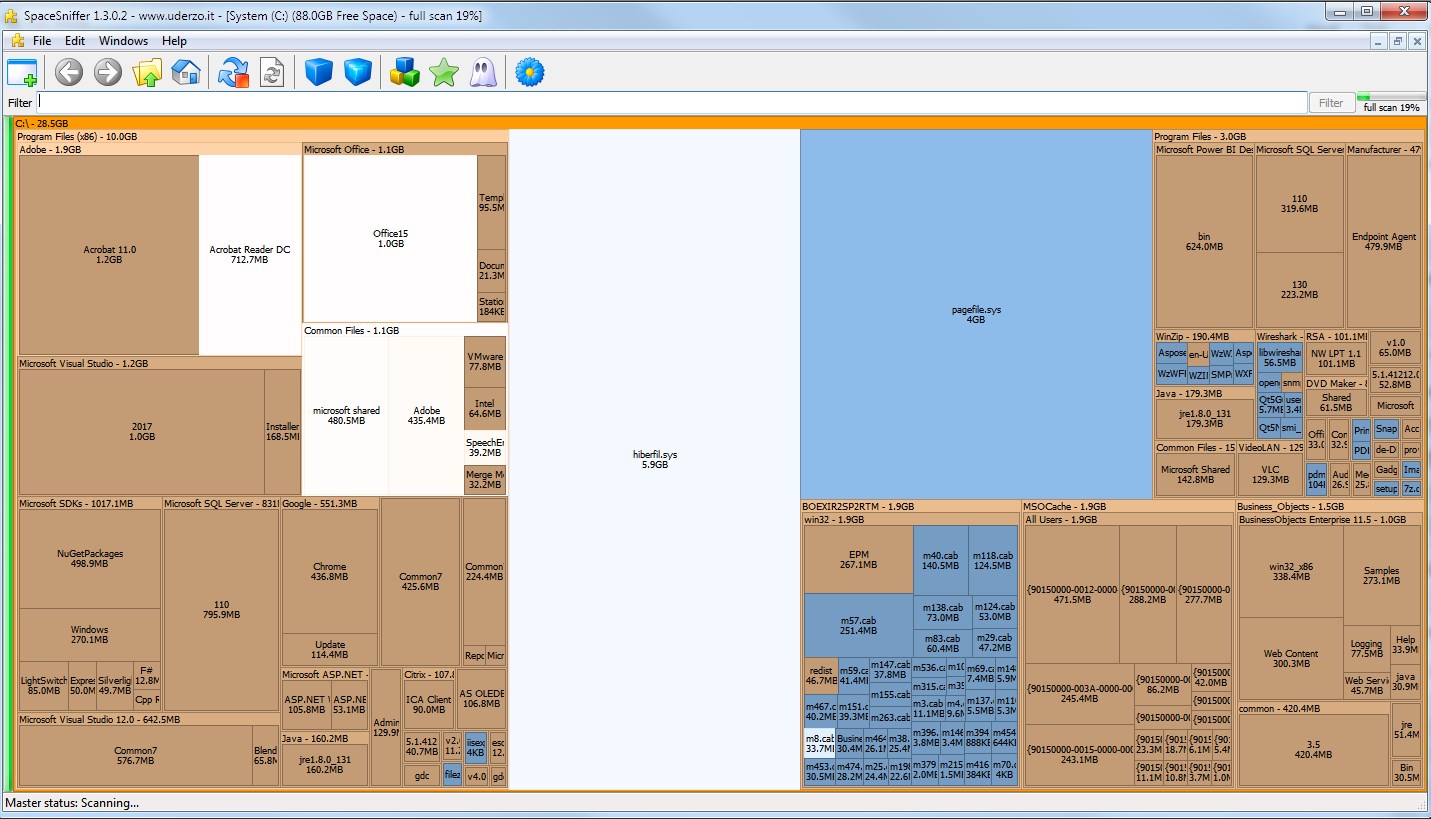
Task: Select the ICA Client 90.0MB block
Action: tap(428, 705)
